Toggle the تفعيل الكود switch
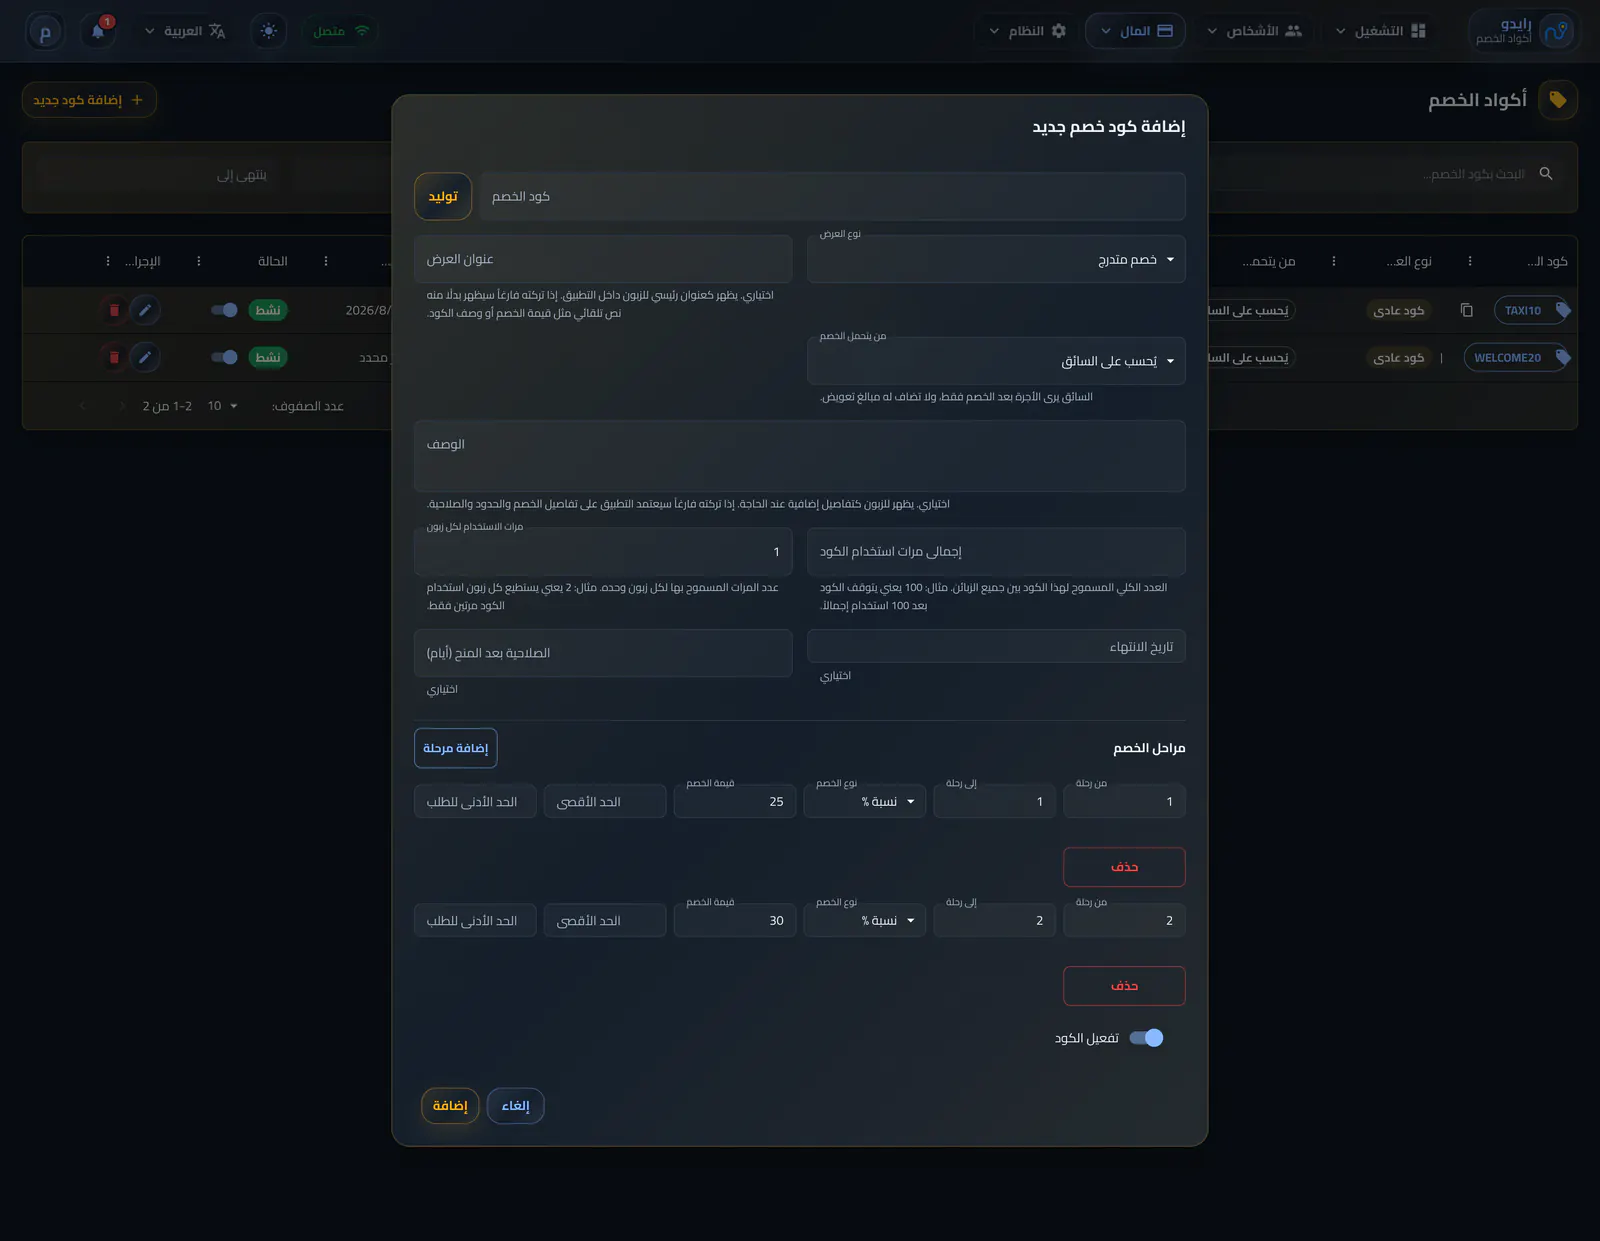 pyautogui.click(x=1146, y=1038)
